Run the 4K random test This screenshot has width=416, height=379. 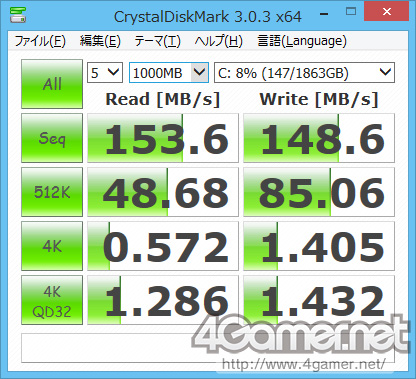(52, 246)
